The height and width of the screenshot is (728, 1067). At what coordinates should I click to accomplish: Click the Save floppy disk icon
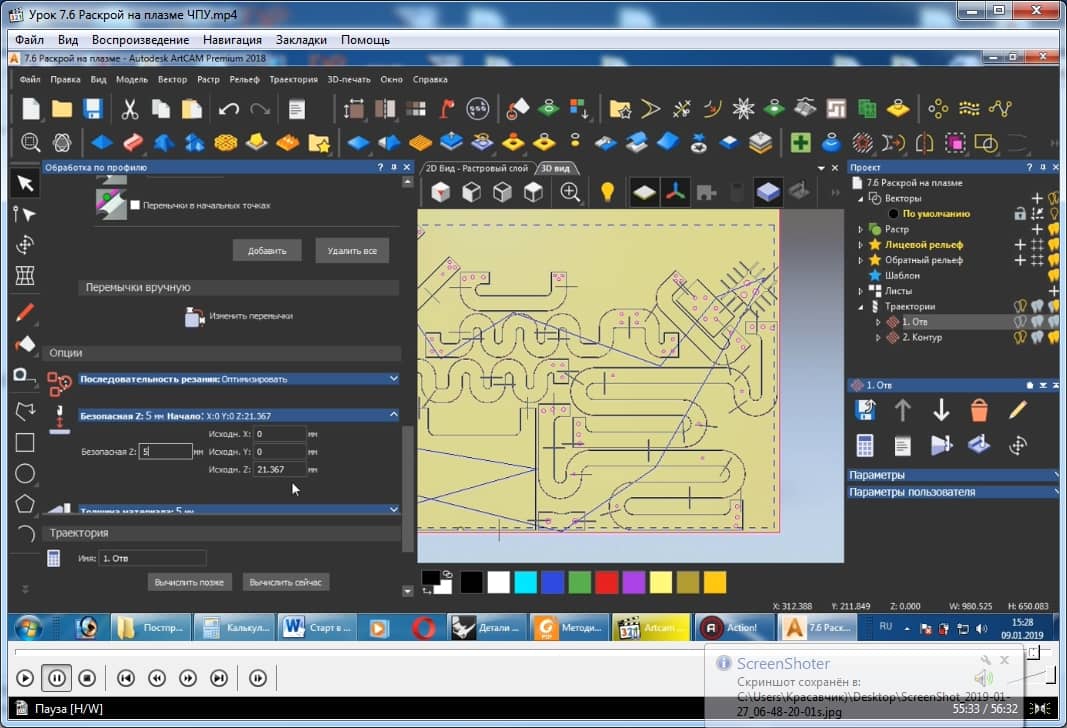(93, 109)
